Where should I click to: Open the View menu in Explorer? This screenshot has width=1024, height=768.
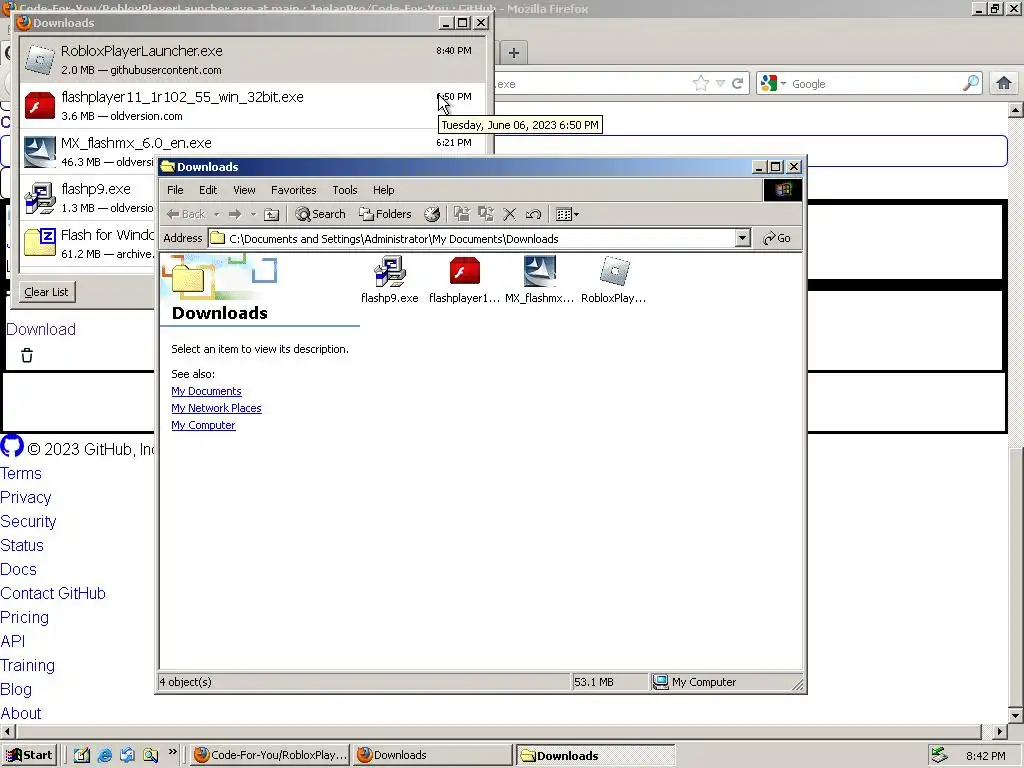click(x=244, y=190)
